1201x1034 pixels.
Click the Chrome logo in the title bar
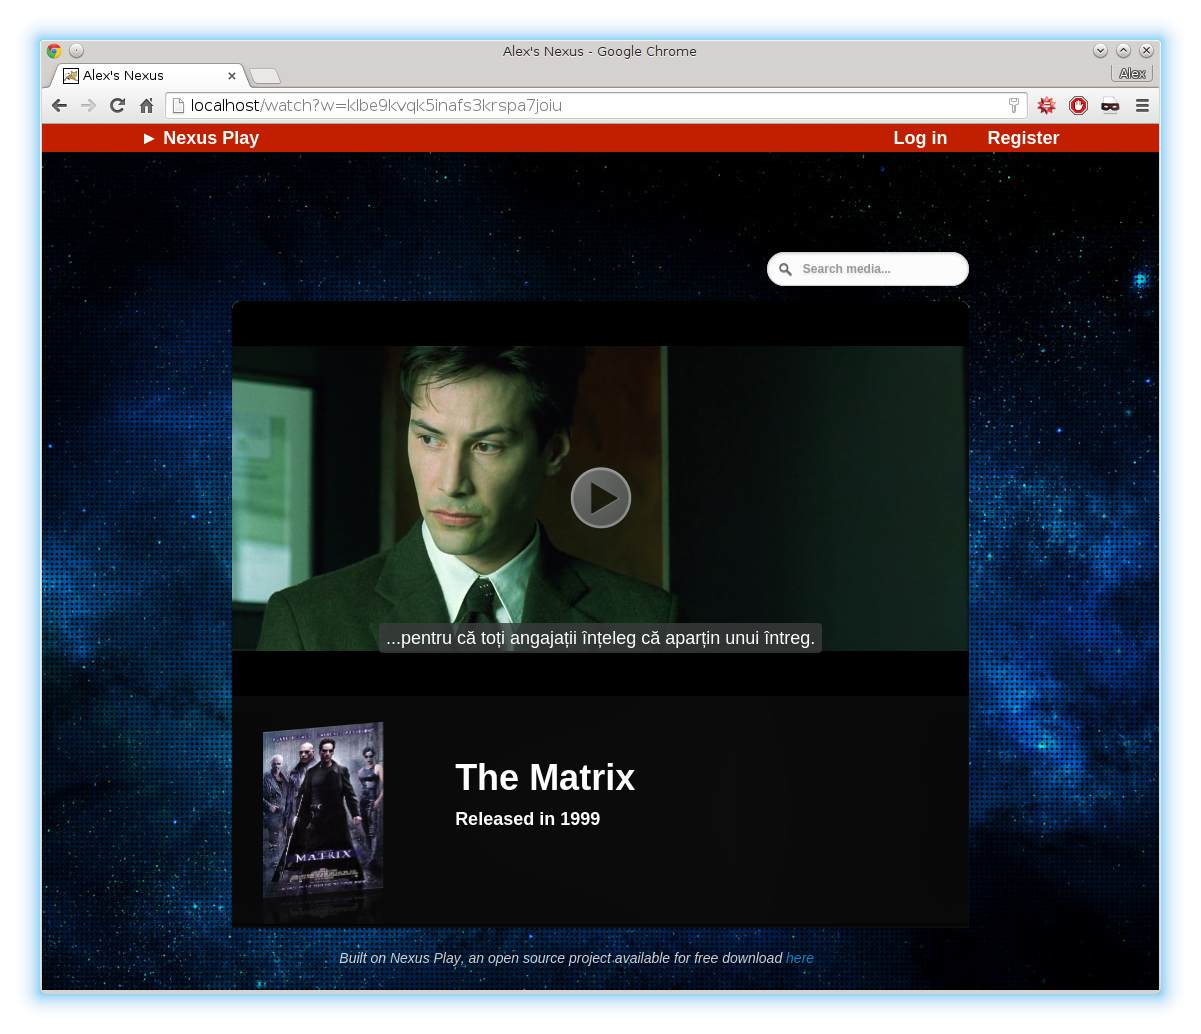[54, 51]
